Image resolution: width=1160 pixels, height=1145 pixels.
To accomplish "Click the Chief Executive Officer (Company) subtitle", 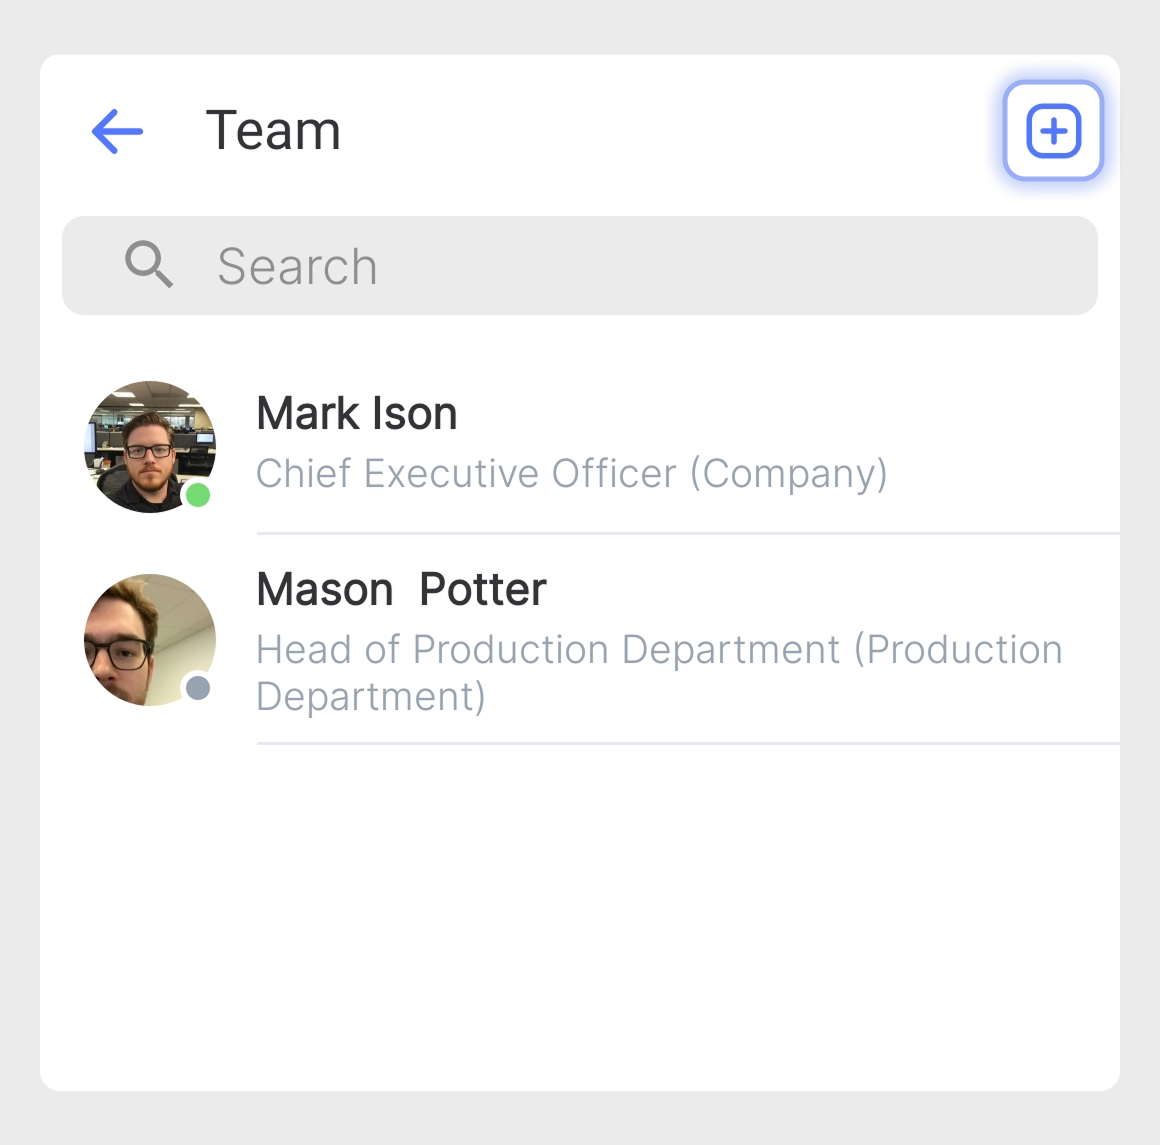I will 571,474.
